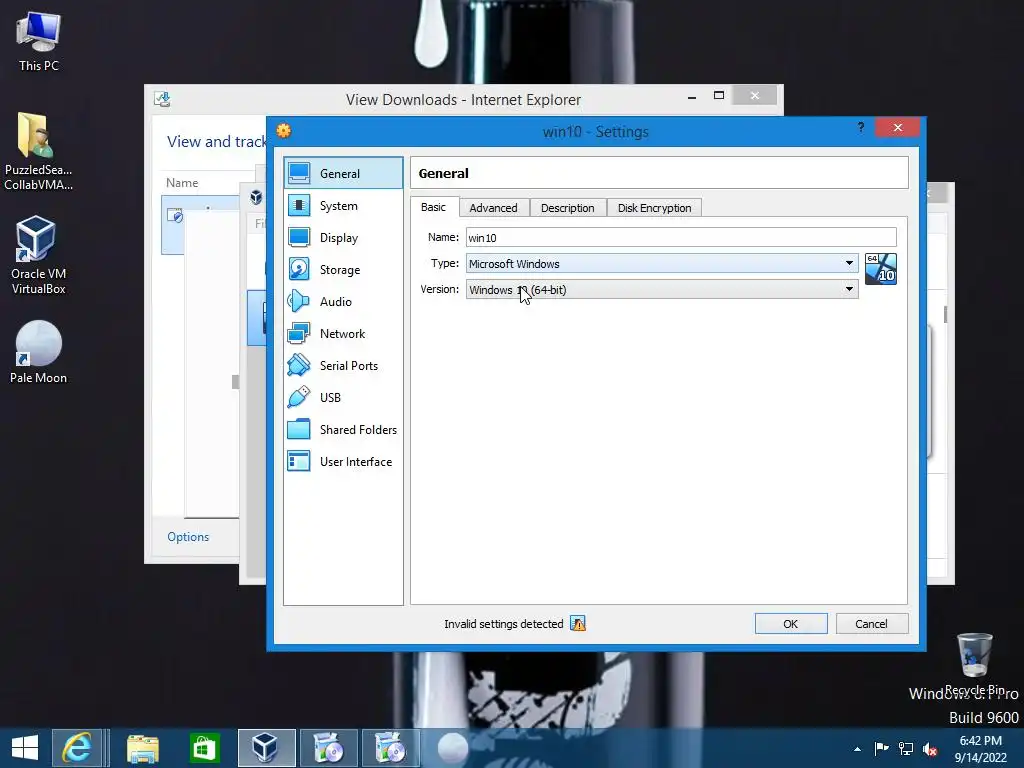Expand the Type dropdown Microsoft Windows

click(x=662, y=263)
